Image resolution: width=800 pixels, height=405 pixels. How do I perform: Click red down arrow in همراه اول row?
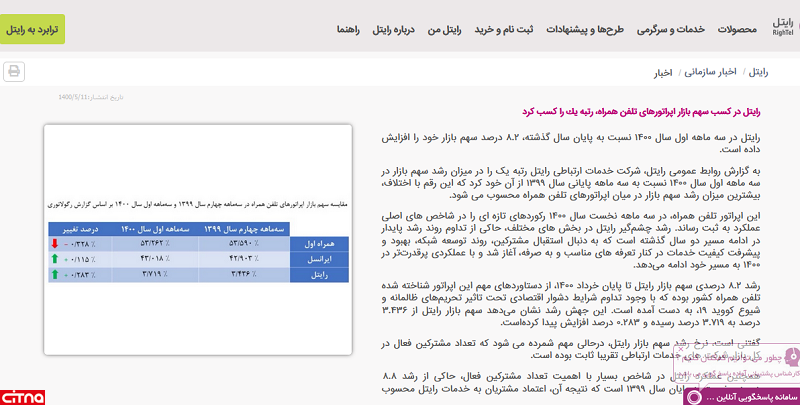[55, 243]
